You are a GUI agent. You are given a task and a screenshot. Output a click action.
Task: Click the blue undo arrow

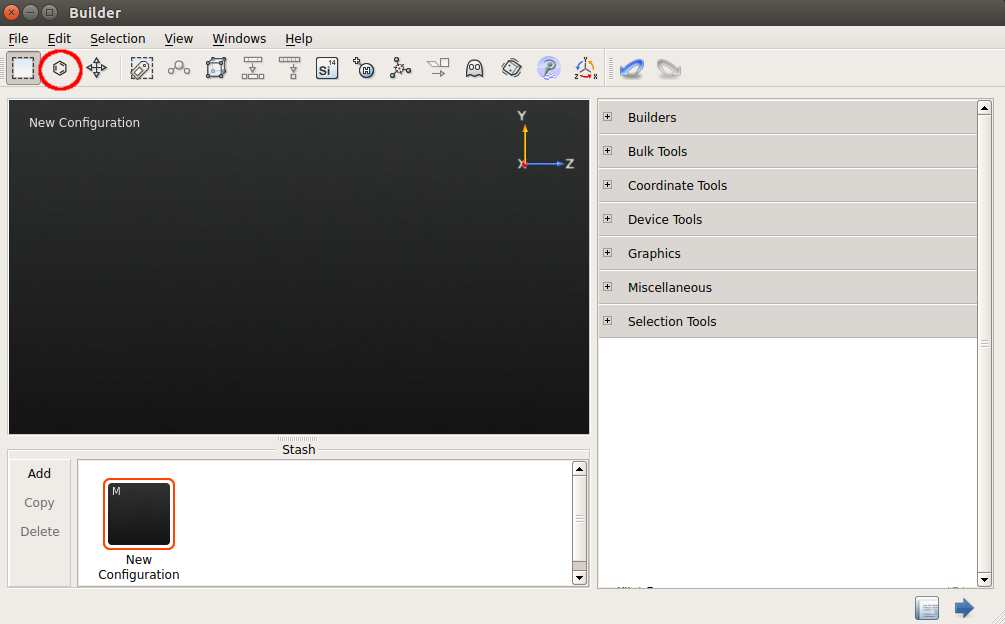[631, 68]
